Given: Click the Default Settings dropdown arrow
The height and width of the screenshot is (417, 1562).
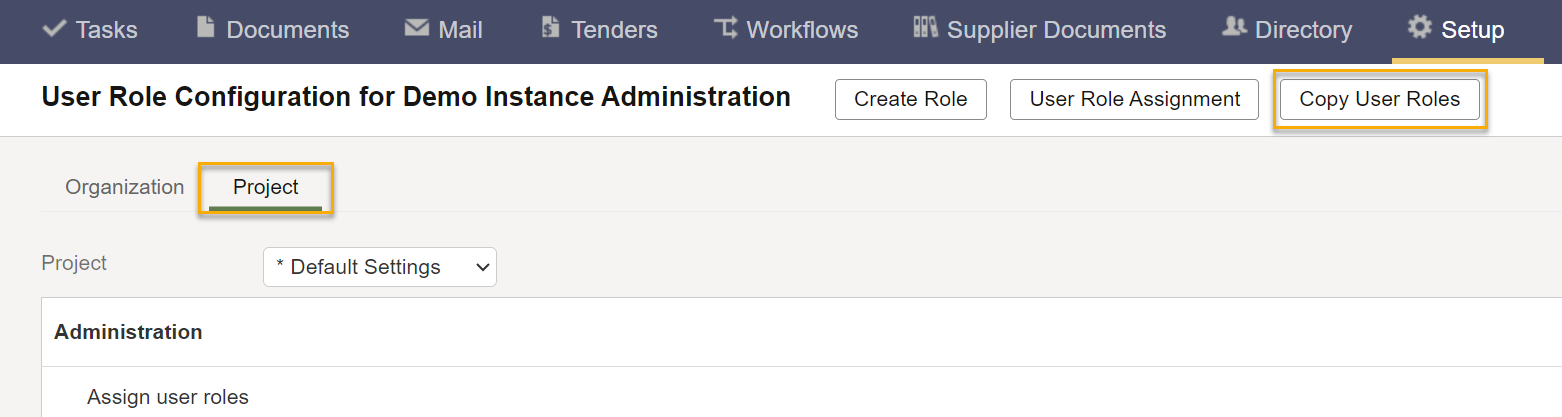Looking at the screenshot, I should (482, 267).
